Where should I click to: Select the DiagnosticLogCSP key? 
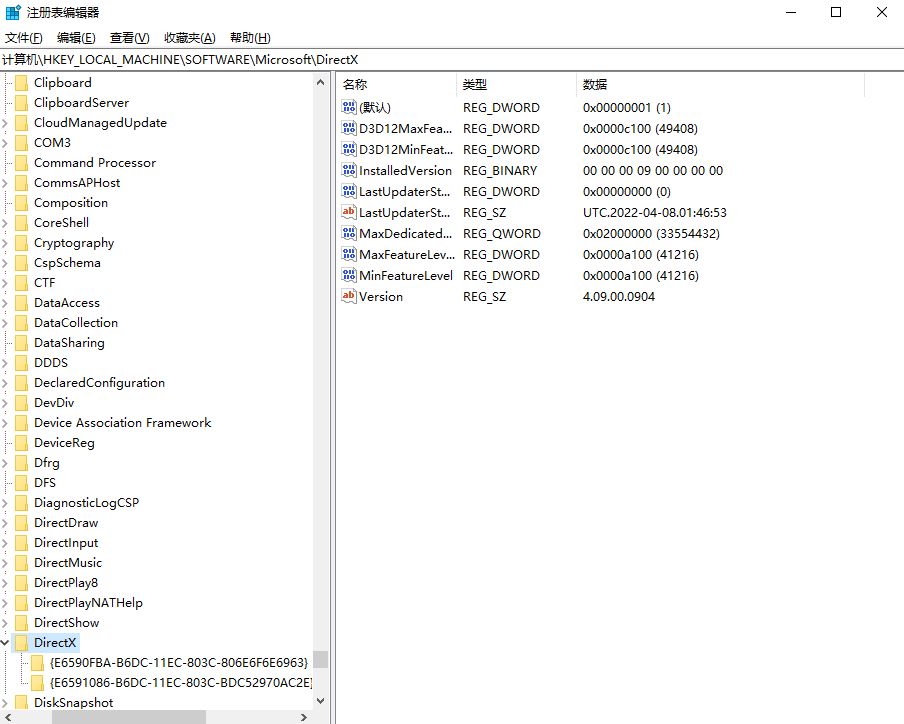pos(86,503)
